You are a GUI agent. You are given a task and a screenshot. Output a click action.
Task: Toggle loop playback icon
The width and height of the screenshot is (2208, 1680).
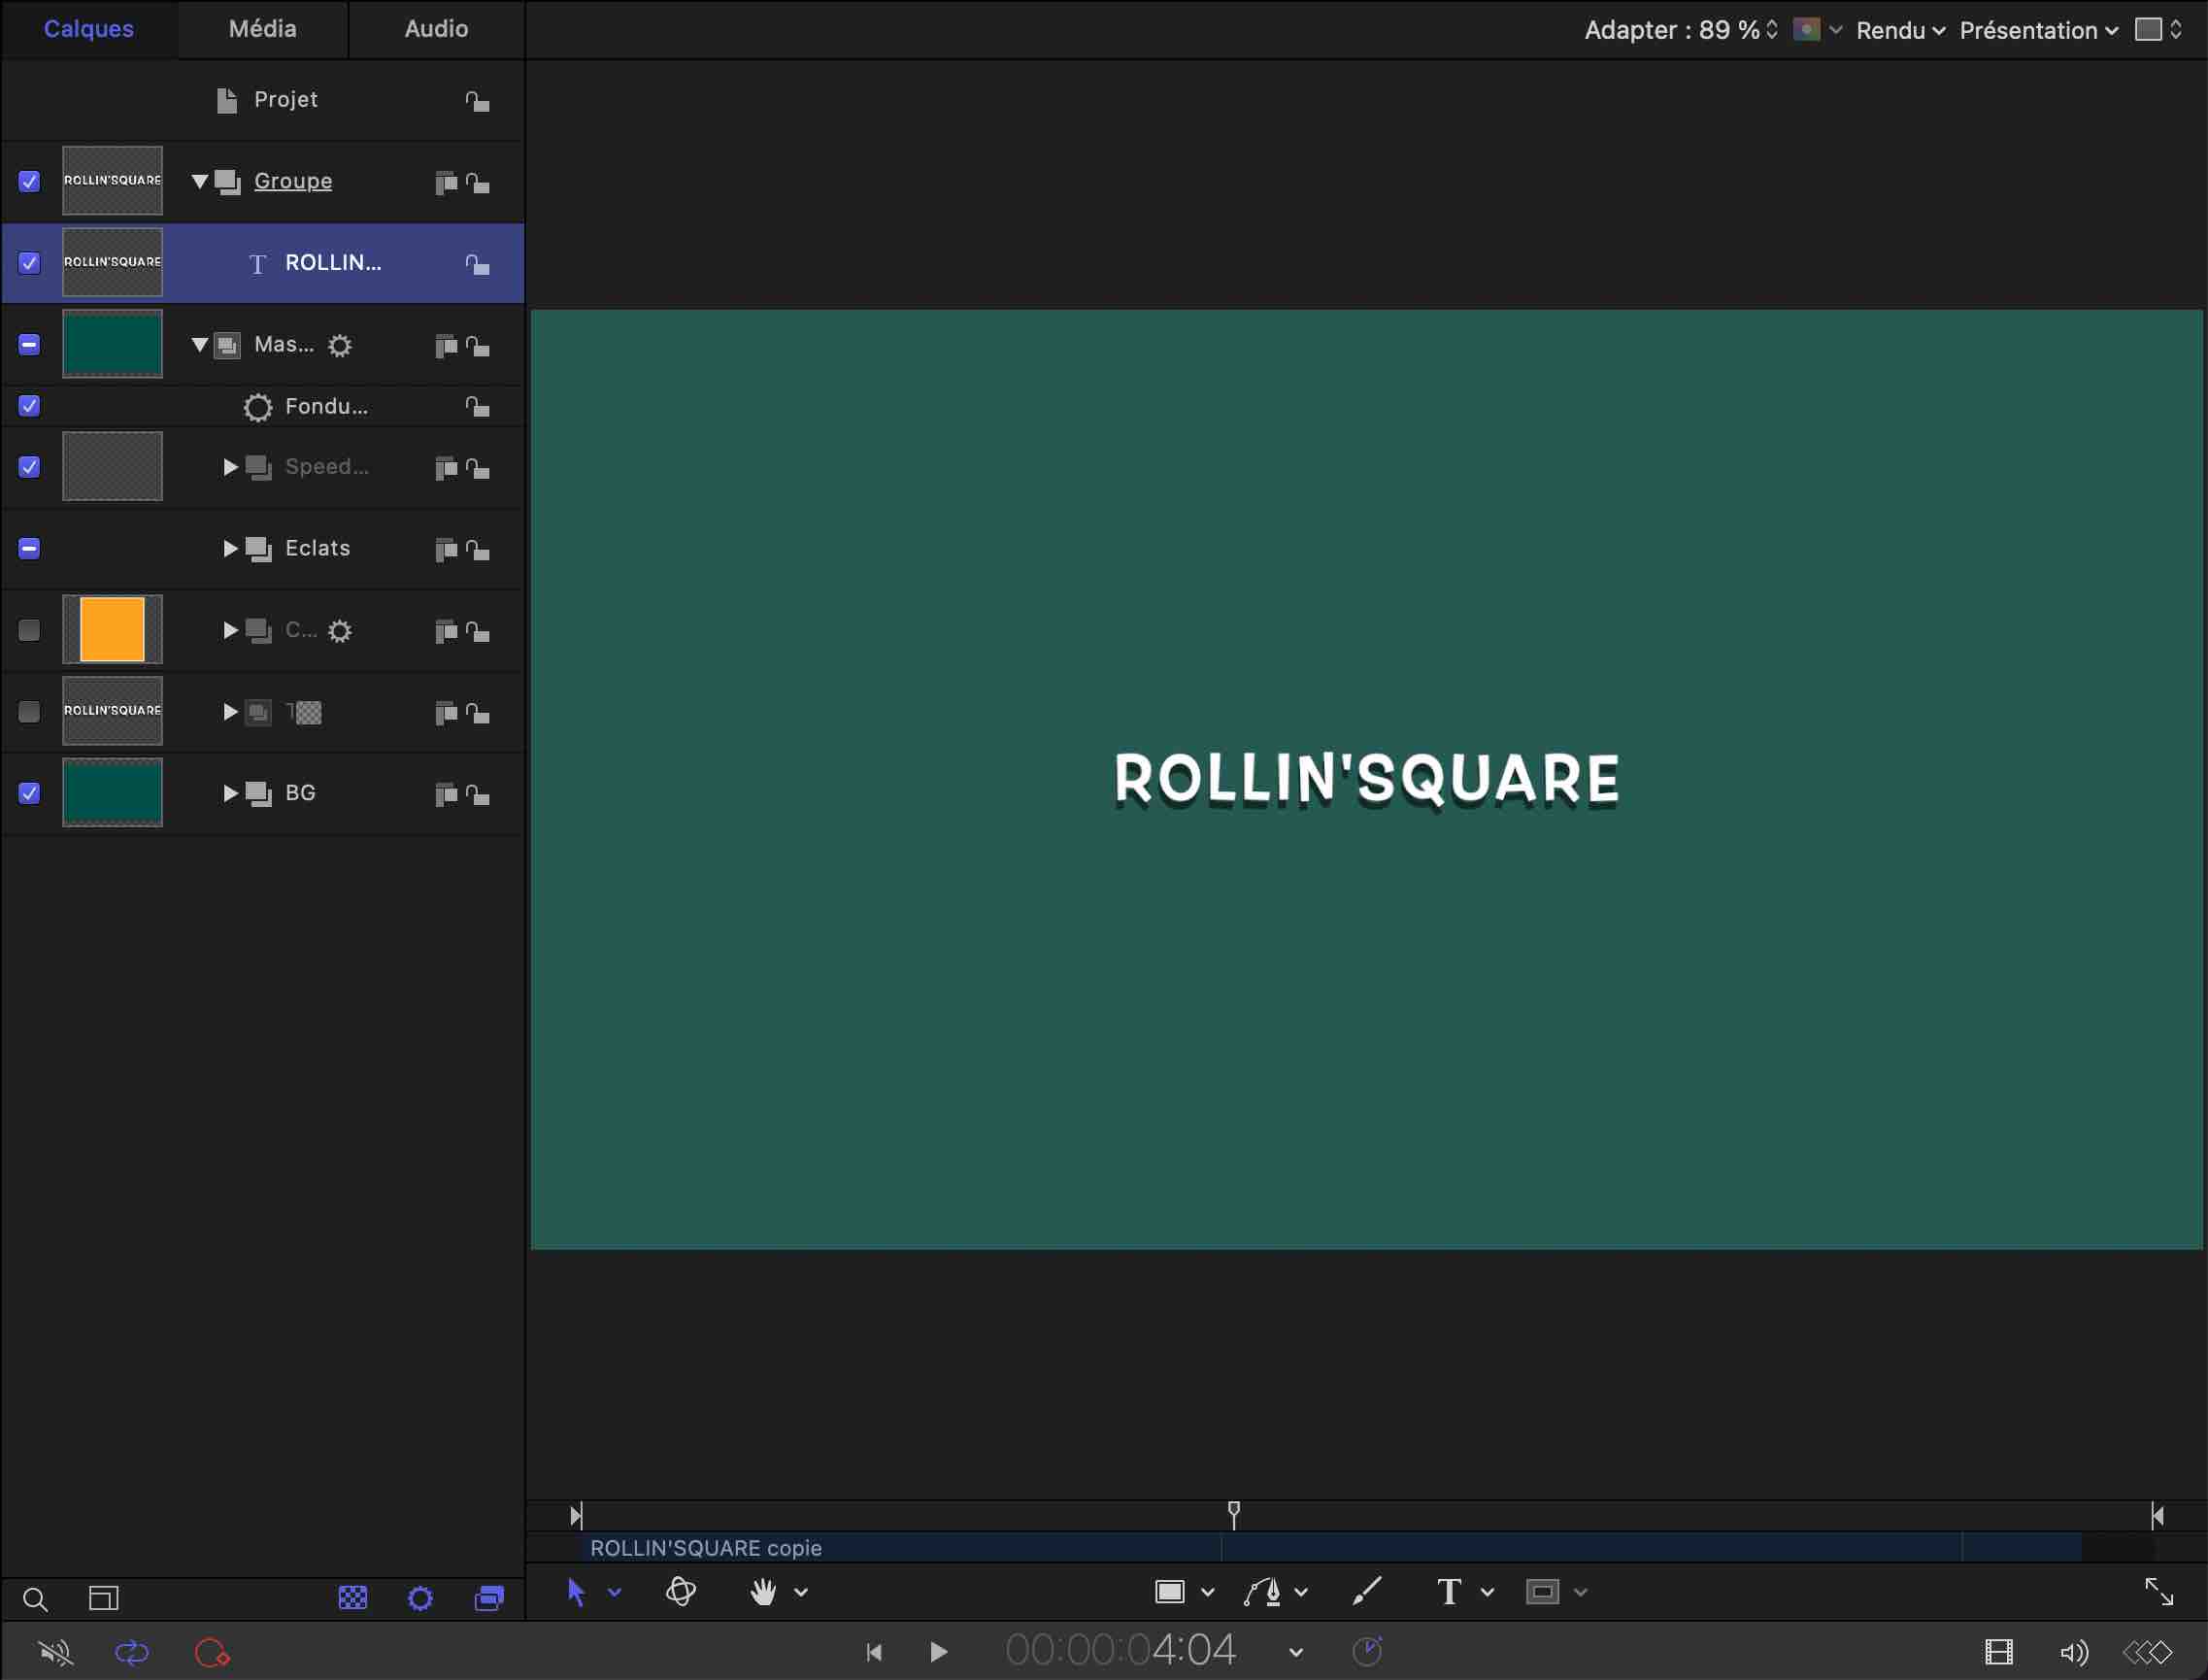coord(131,1653)
